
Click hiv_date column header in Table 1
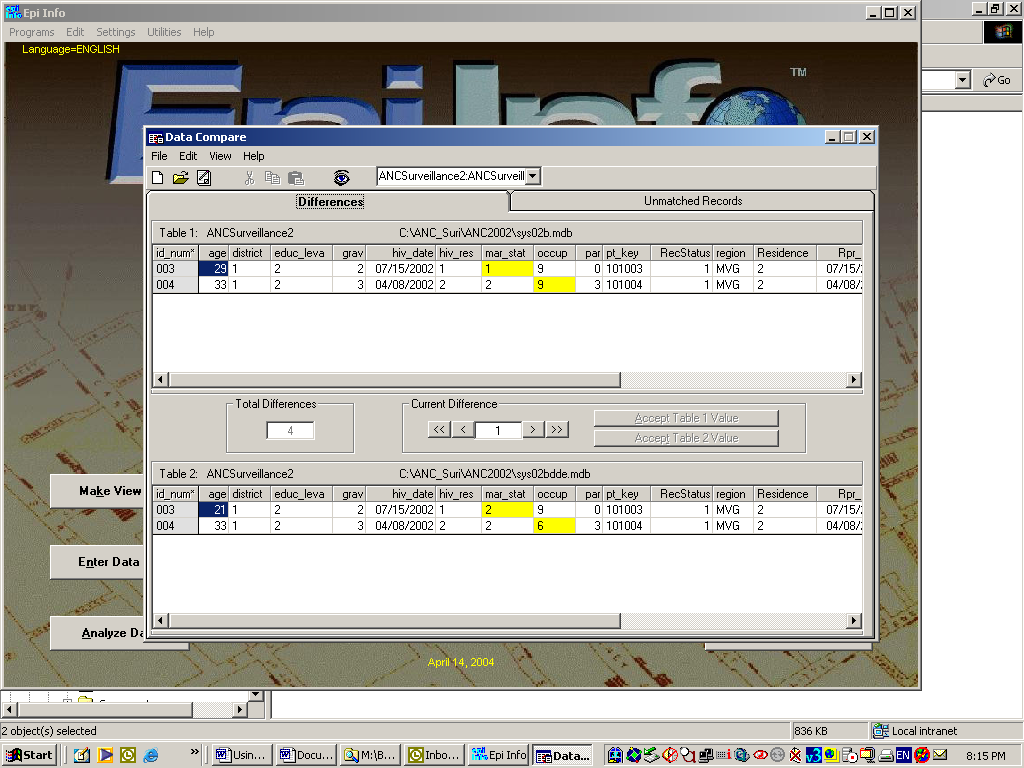point(401,253)
